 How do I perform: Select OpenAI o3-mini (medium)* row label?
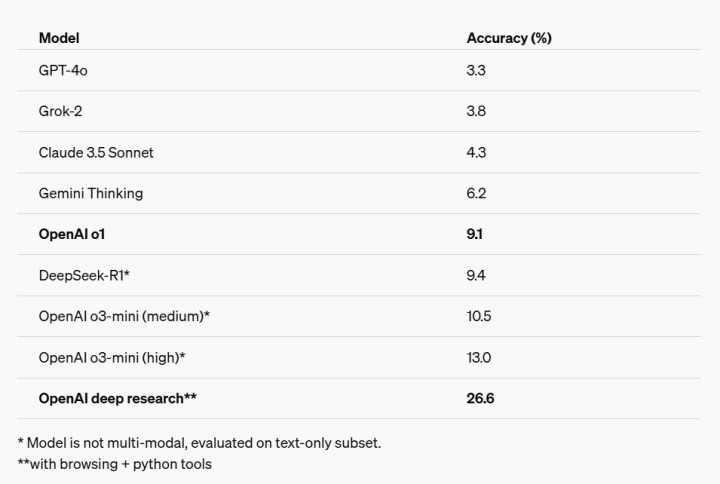[x=124, y=316]
